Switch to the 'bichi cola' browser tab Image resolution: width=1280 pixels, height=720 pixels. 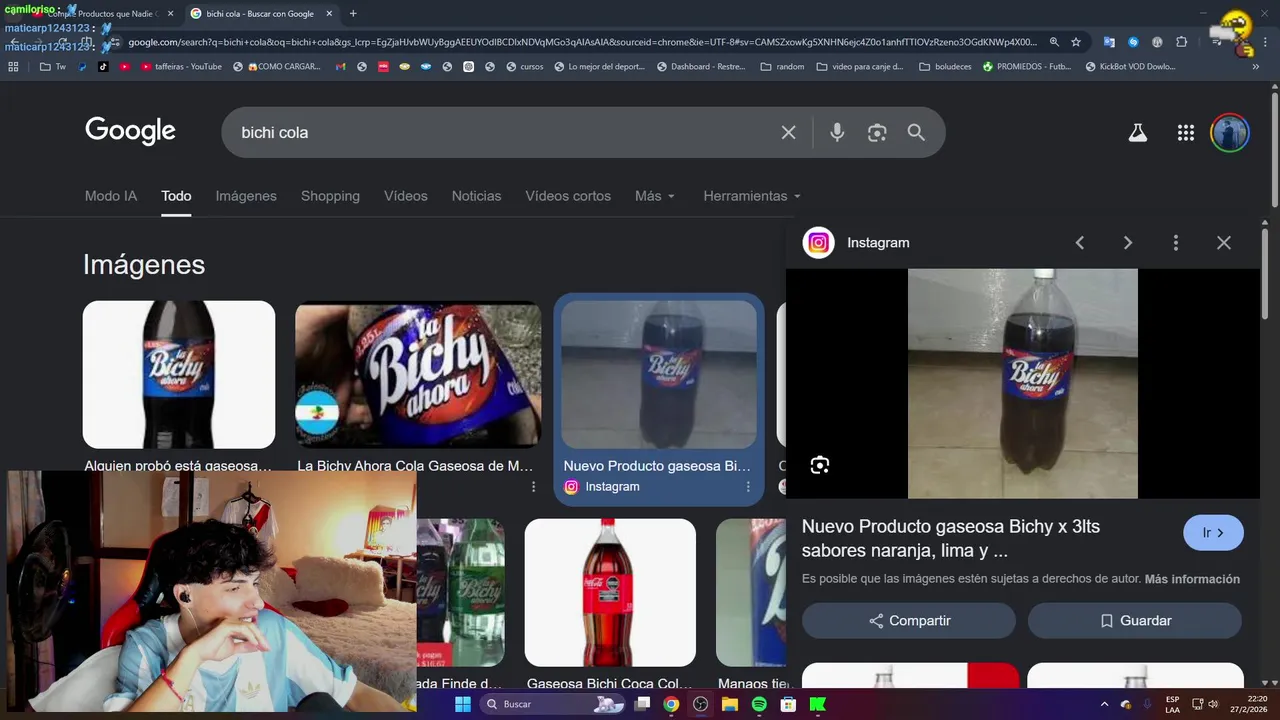pyautogui.click(x=260, y=14)
